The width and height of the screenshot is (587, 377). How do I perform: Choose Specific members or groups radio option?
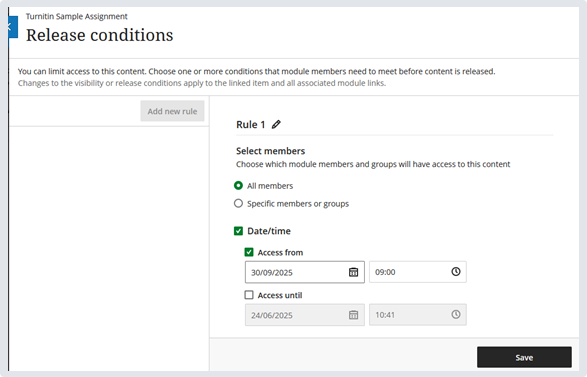pos(238,203)
